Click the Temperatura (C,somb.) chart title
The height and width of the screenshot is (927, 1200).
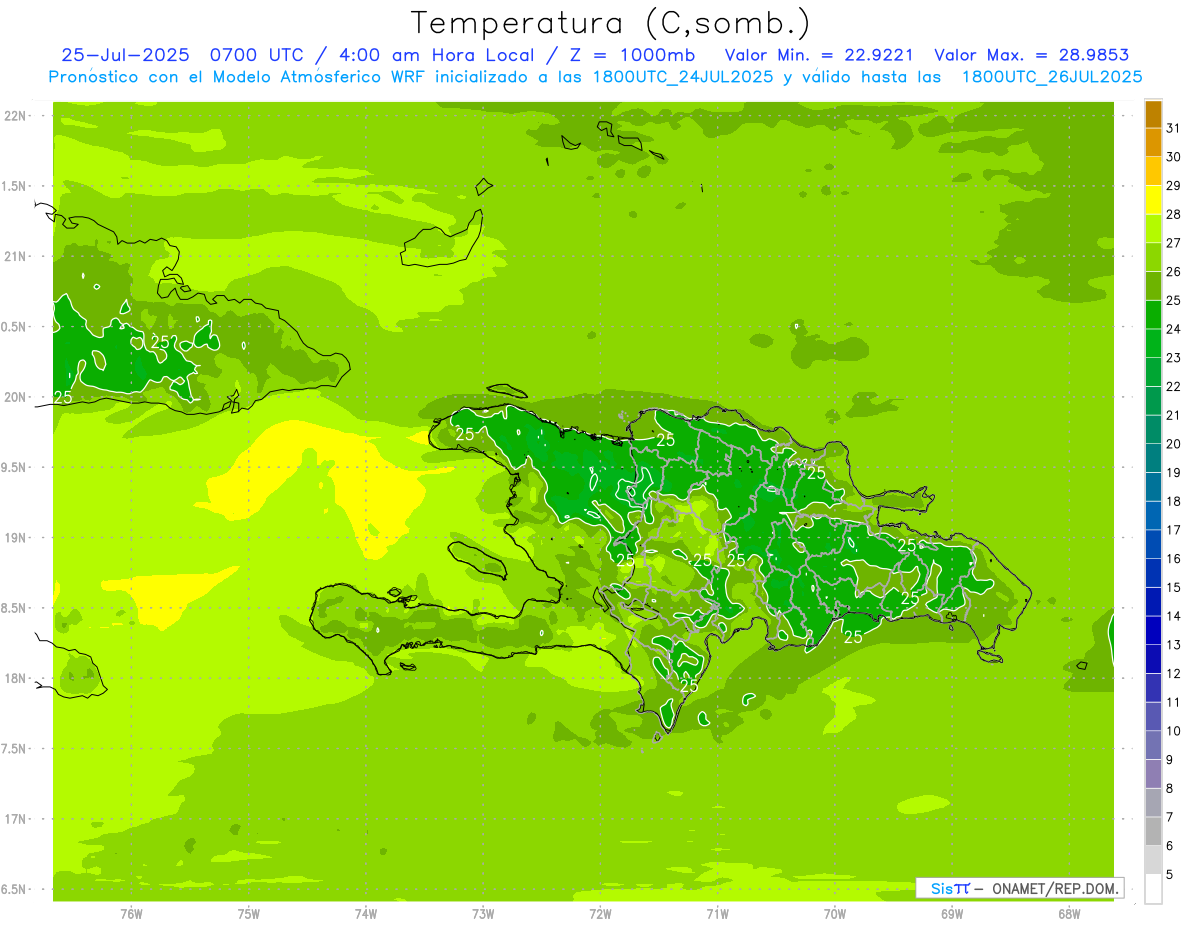click(x=611, y=22)
